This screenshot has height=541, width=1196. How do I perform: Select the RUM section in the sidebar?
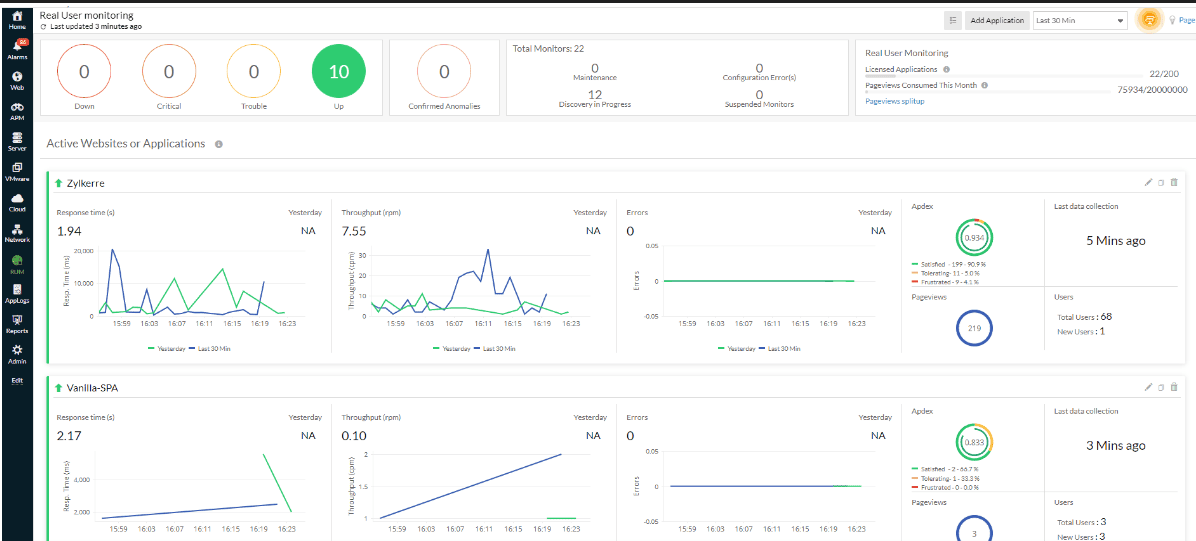click(17, 264)
